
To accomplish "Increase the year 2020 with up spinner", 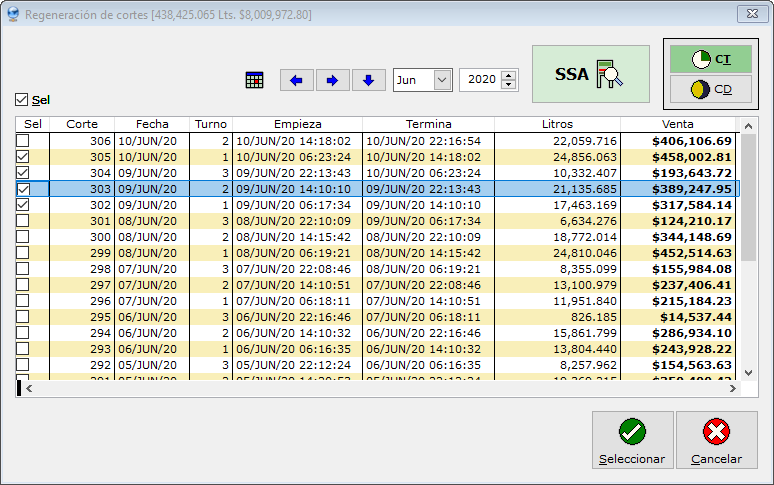I will [509, 75].
